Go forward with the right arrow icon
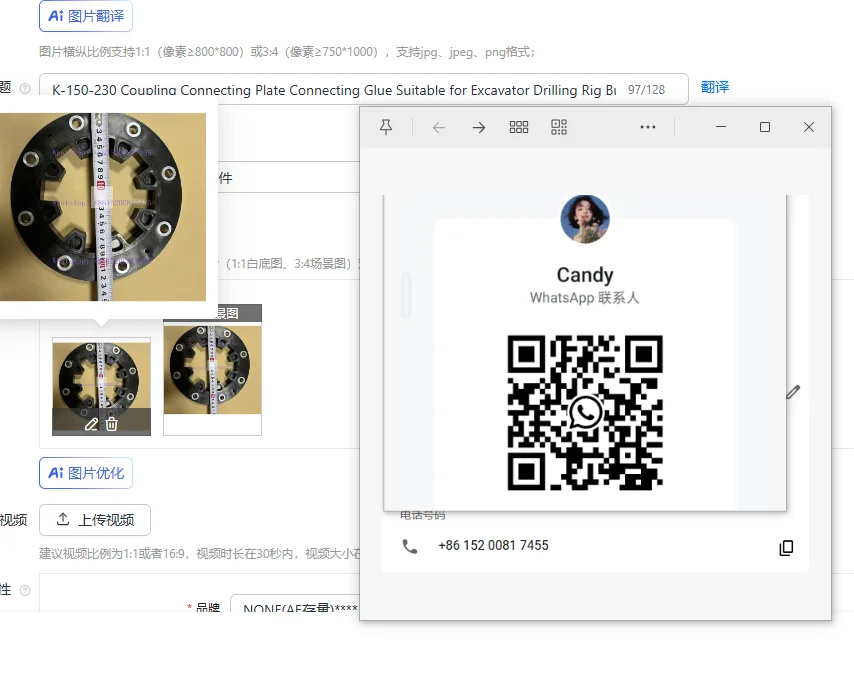This screenshot has height=677, width=854. [x=479, y=127]
